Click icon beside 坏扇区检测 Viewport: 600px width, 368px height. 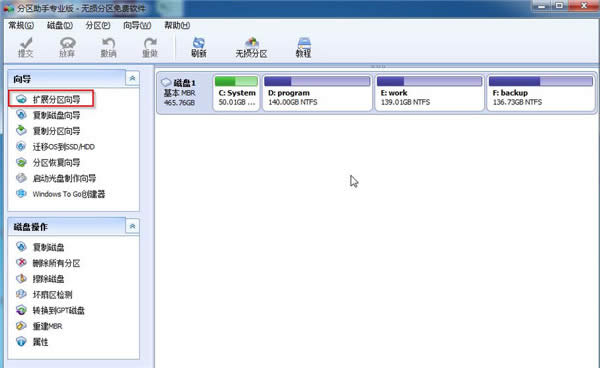coord(21,294)
